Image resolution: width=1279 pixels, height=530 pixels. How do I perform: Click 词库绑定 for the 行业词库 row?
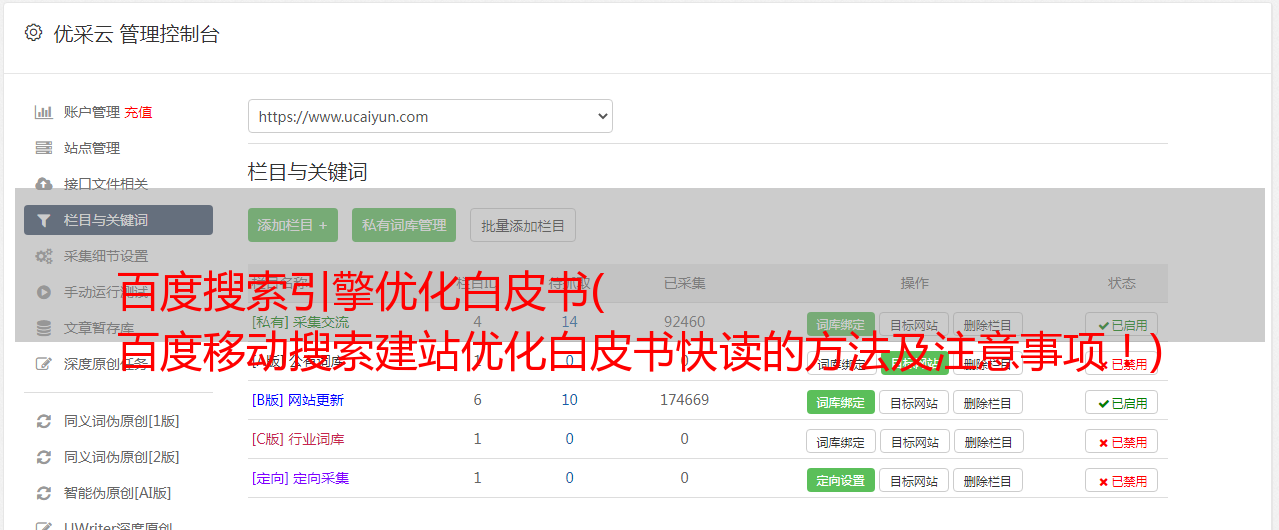coord(841,441)
